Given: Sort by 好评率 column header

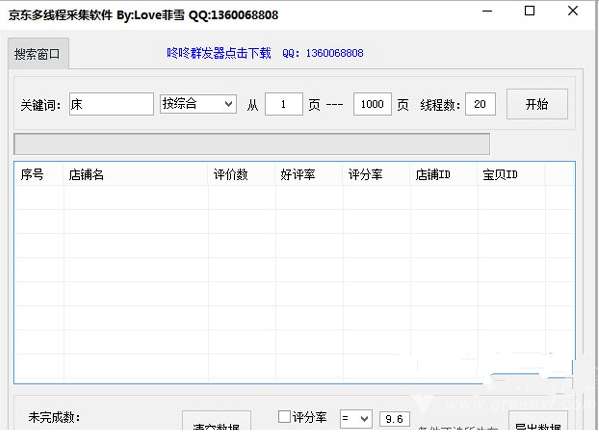Looking at the screenshot, I should pos(309,175).
